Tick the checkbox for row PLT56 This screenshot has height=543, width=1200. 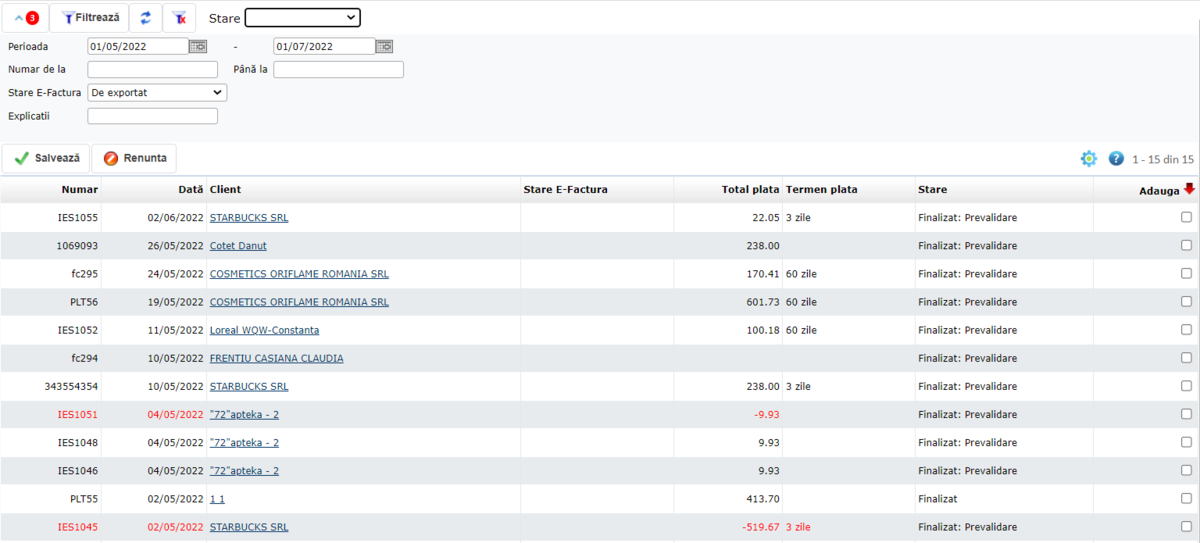click(1186, 301)
